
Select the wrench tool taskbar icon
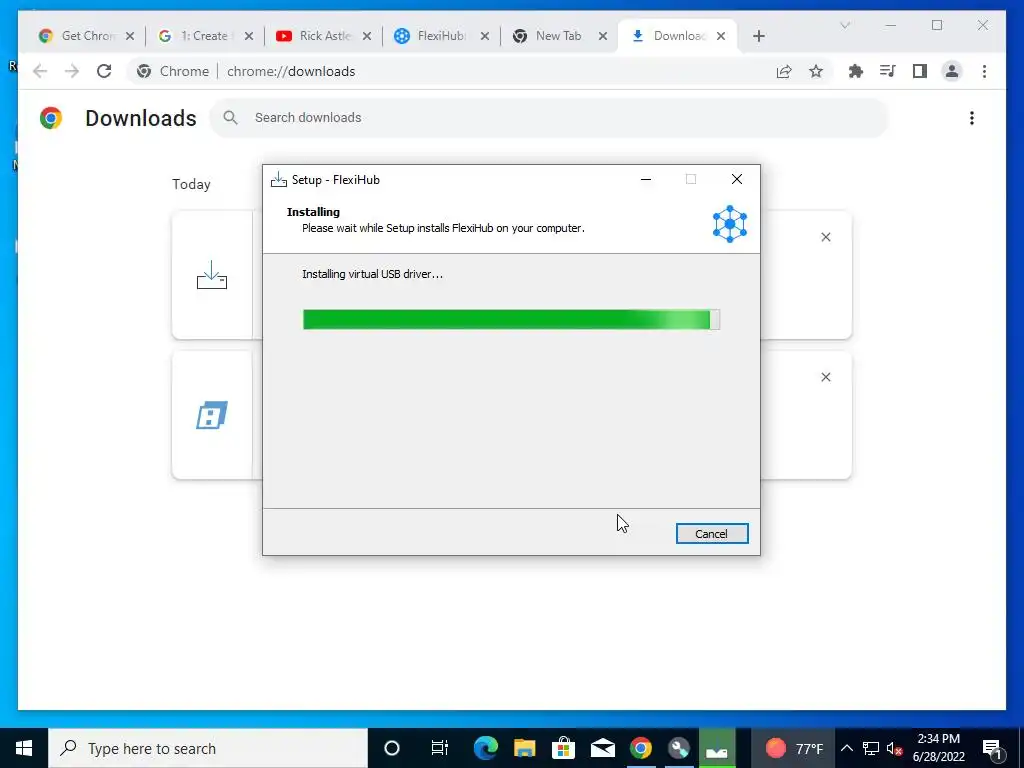point(679,748)
